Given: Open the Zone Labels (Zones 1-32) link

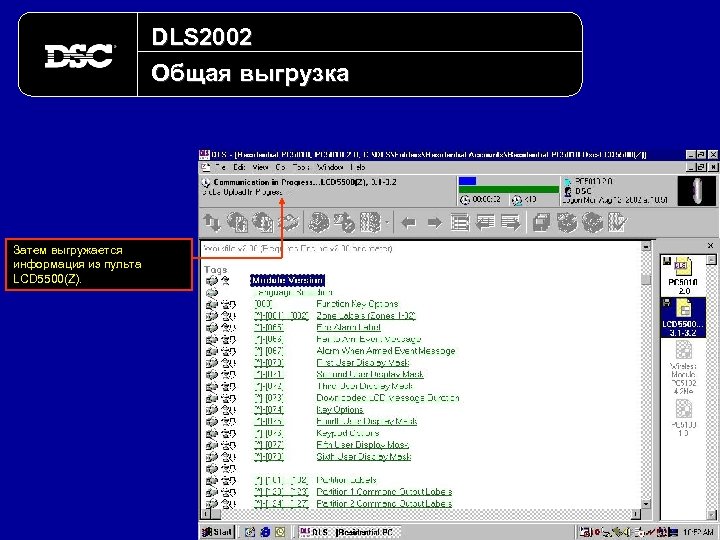Looking at the screenshot, I should point(366,316).
